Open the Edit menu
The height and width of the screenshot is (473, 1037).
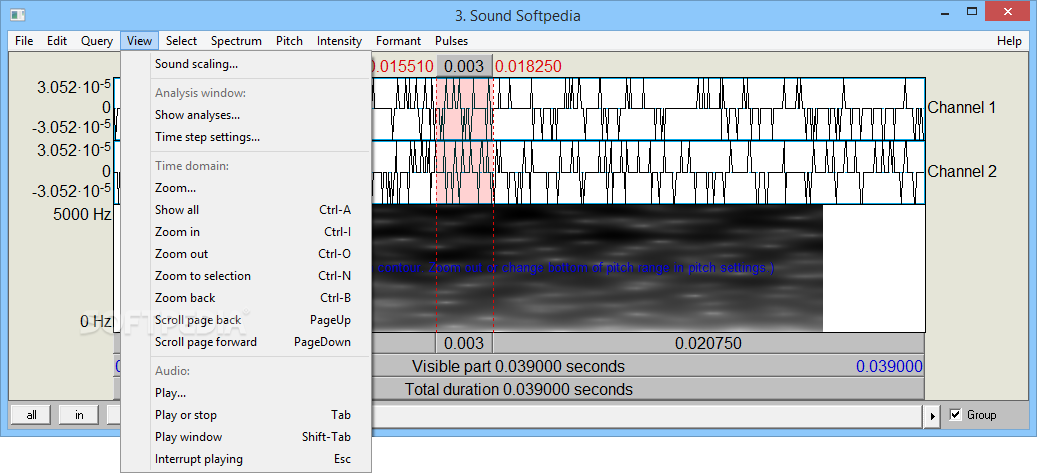click(x=57, y=41)
